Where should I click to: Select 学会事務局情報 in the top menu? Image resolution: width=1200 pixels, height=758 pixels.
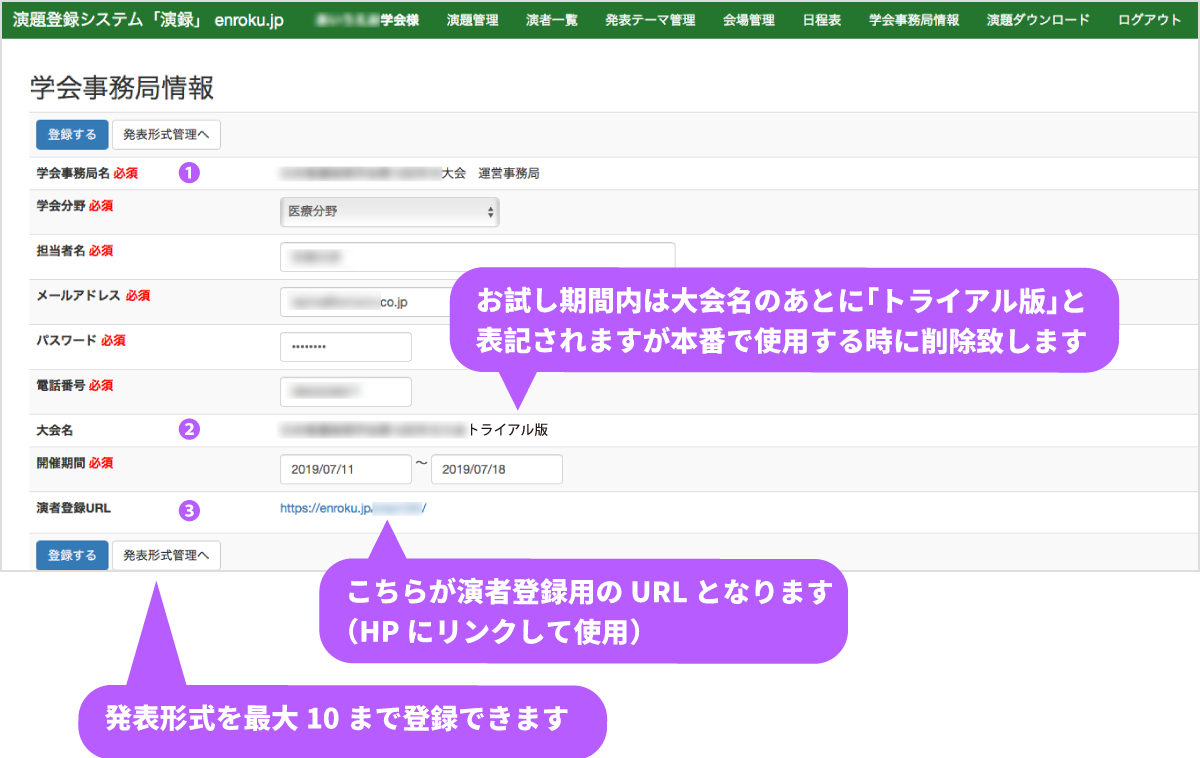[x=914, y=20]
